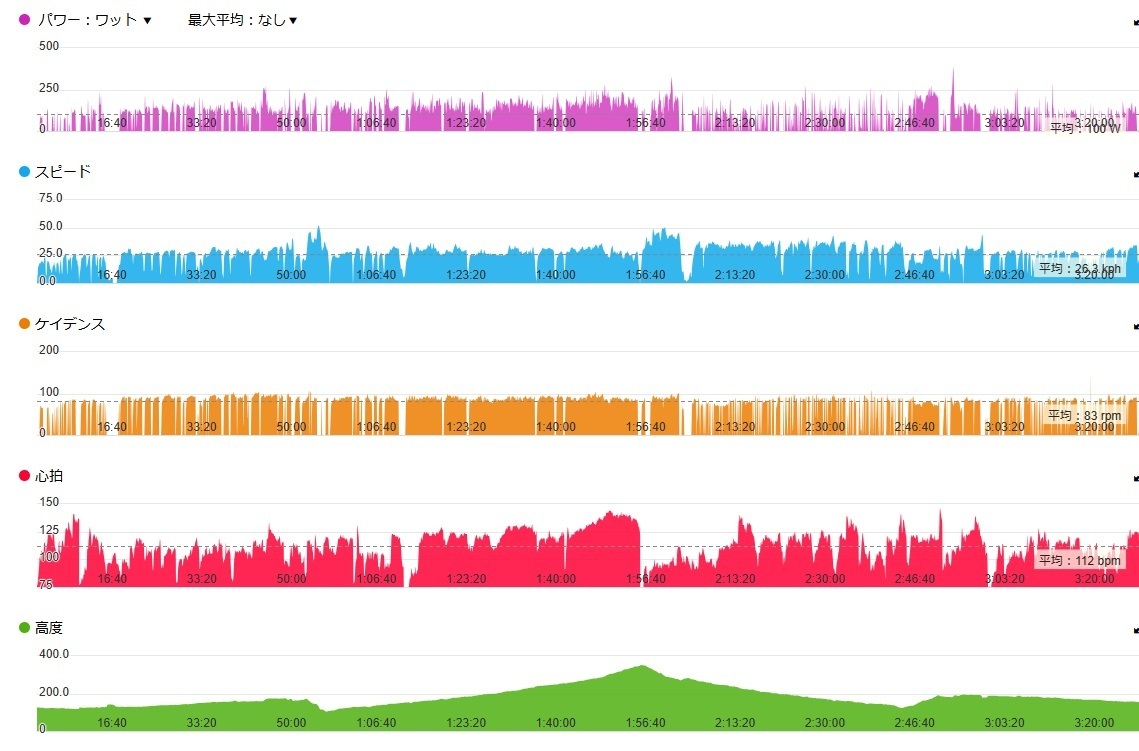Click the 平均：112 bpm label
Viewport: 1139px width, 751px height.
click(1079, 560)
